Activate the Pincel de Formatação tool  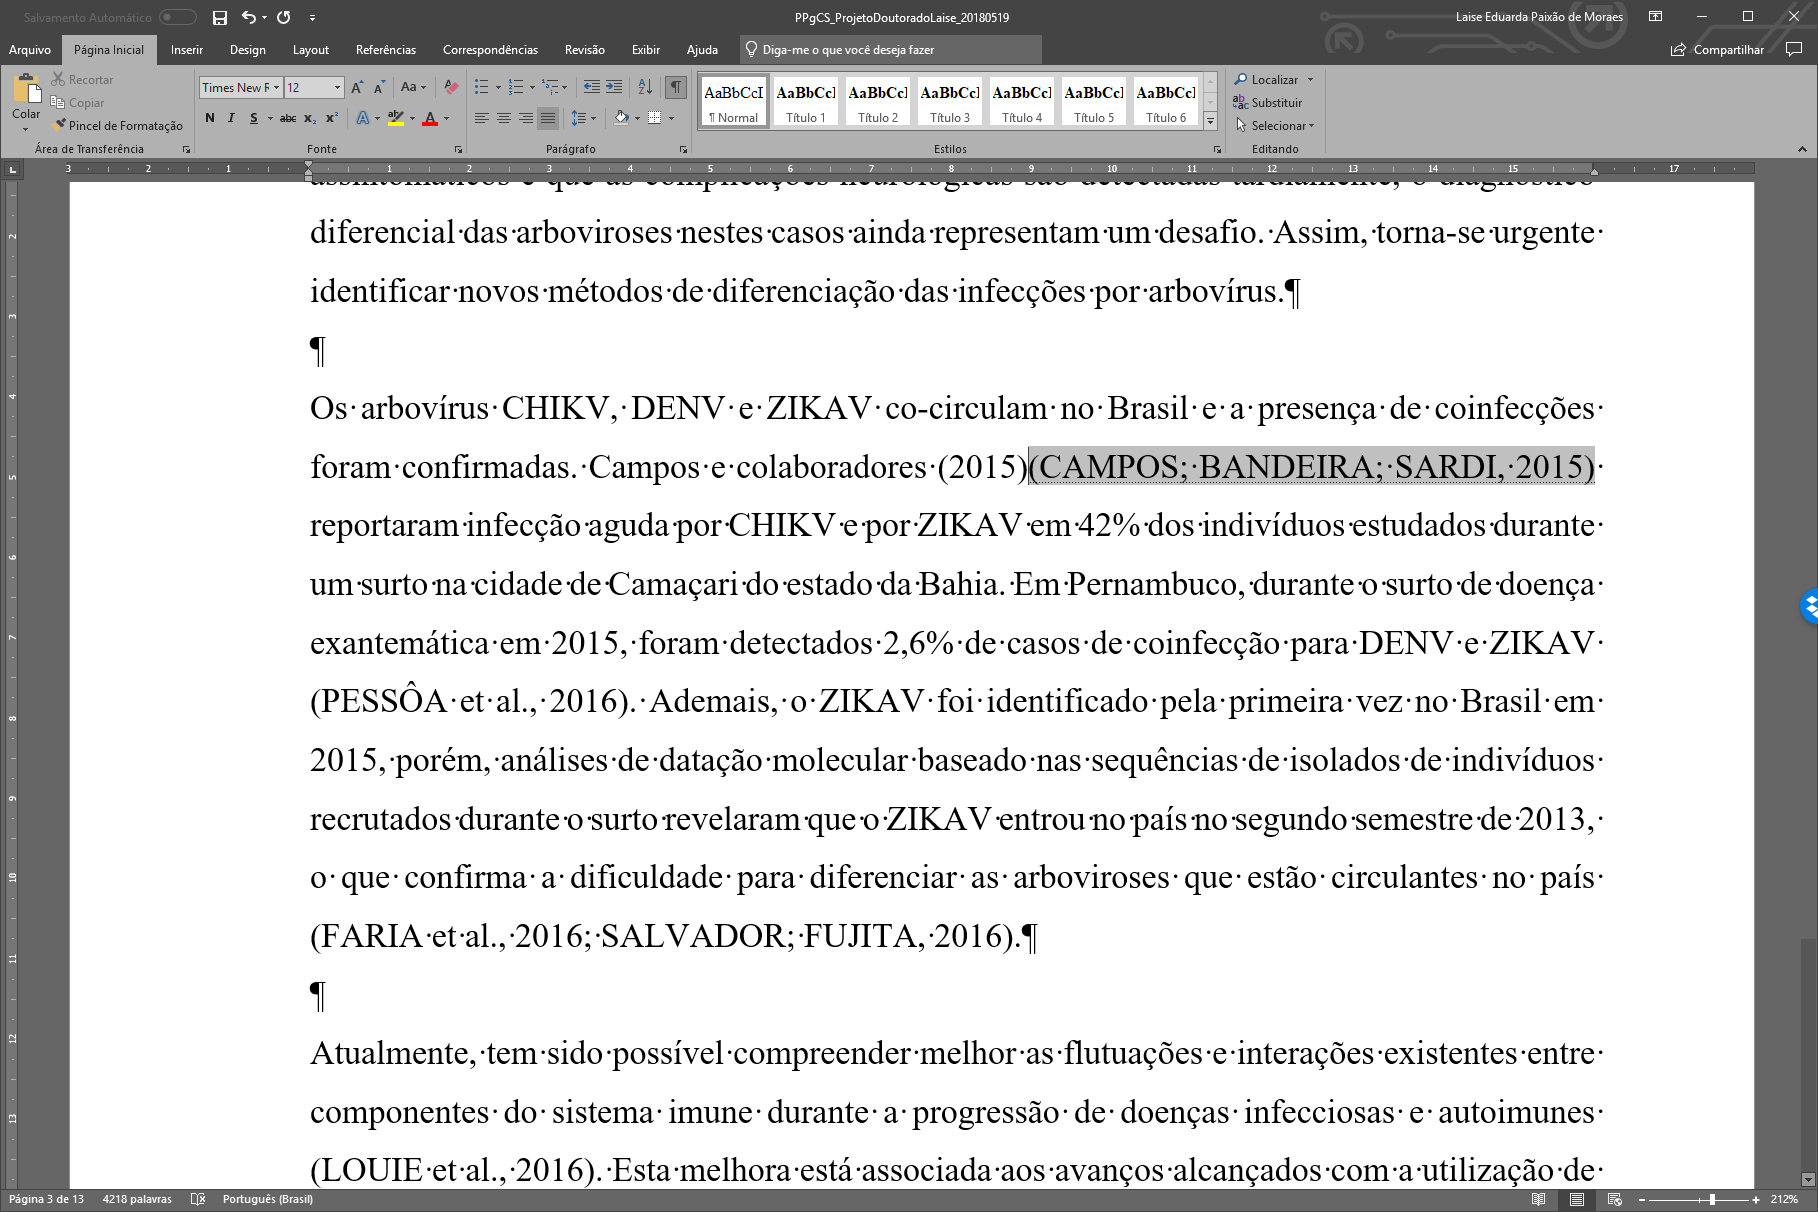pos(118,125)
